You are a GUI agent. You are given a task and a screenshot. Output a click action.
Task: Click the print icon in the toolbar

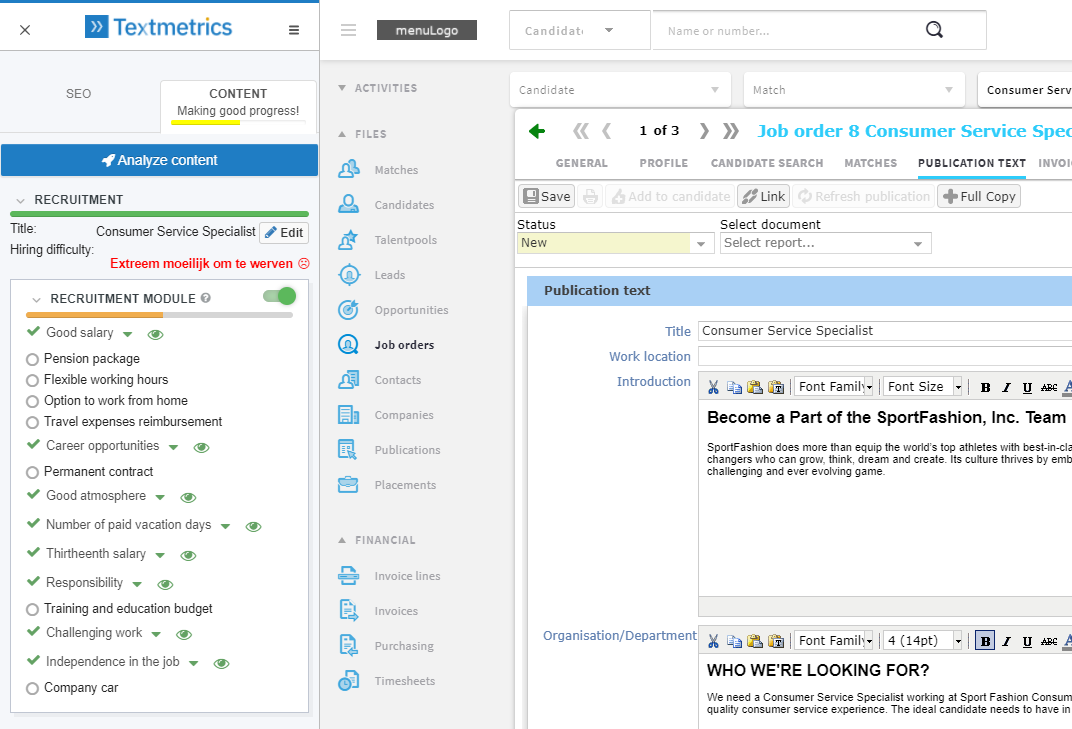point(590,197)
